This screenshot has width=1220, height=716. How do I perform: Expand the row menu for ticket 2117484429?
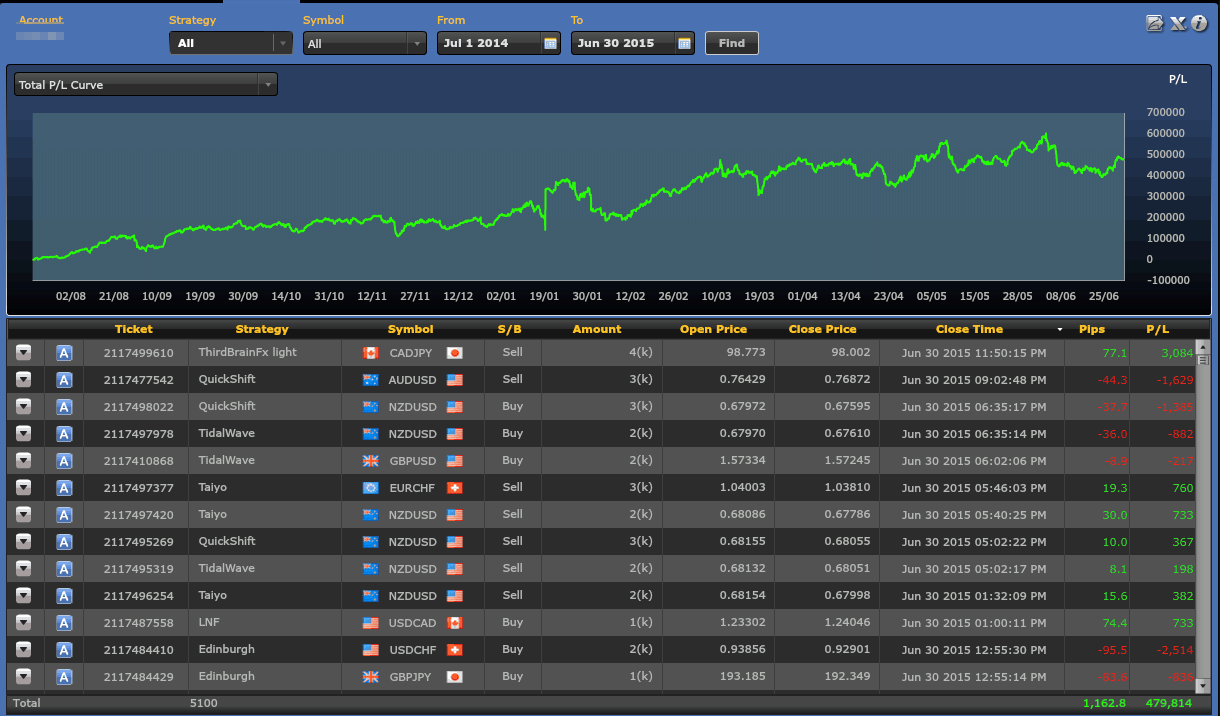24,676
